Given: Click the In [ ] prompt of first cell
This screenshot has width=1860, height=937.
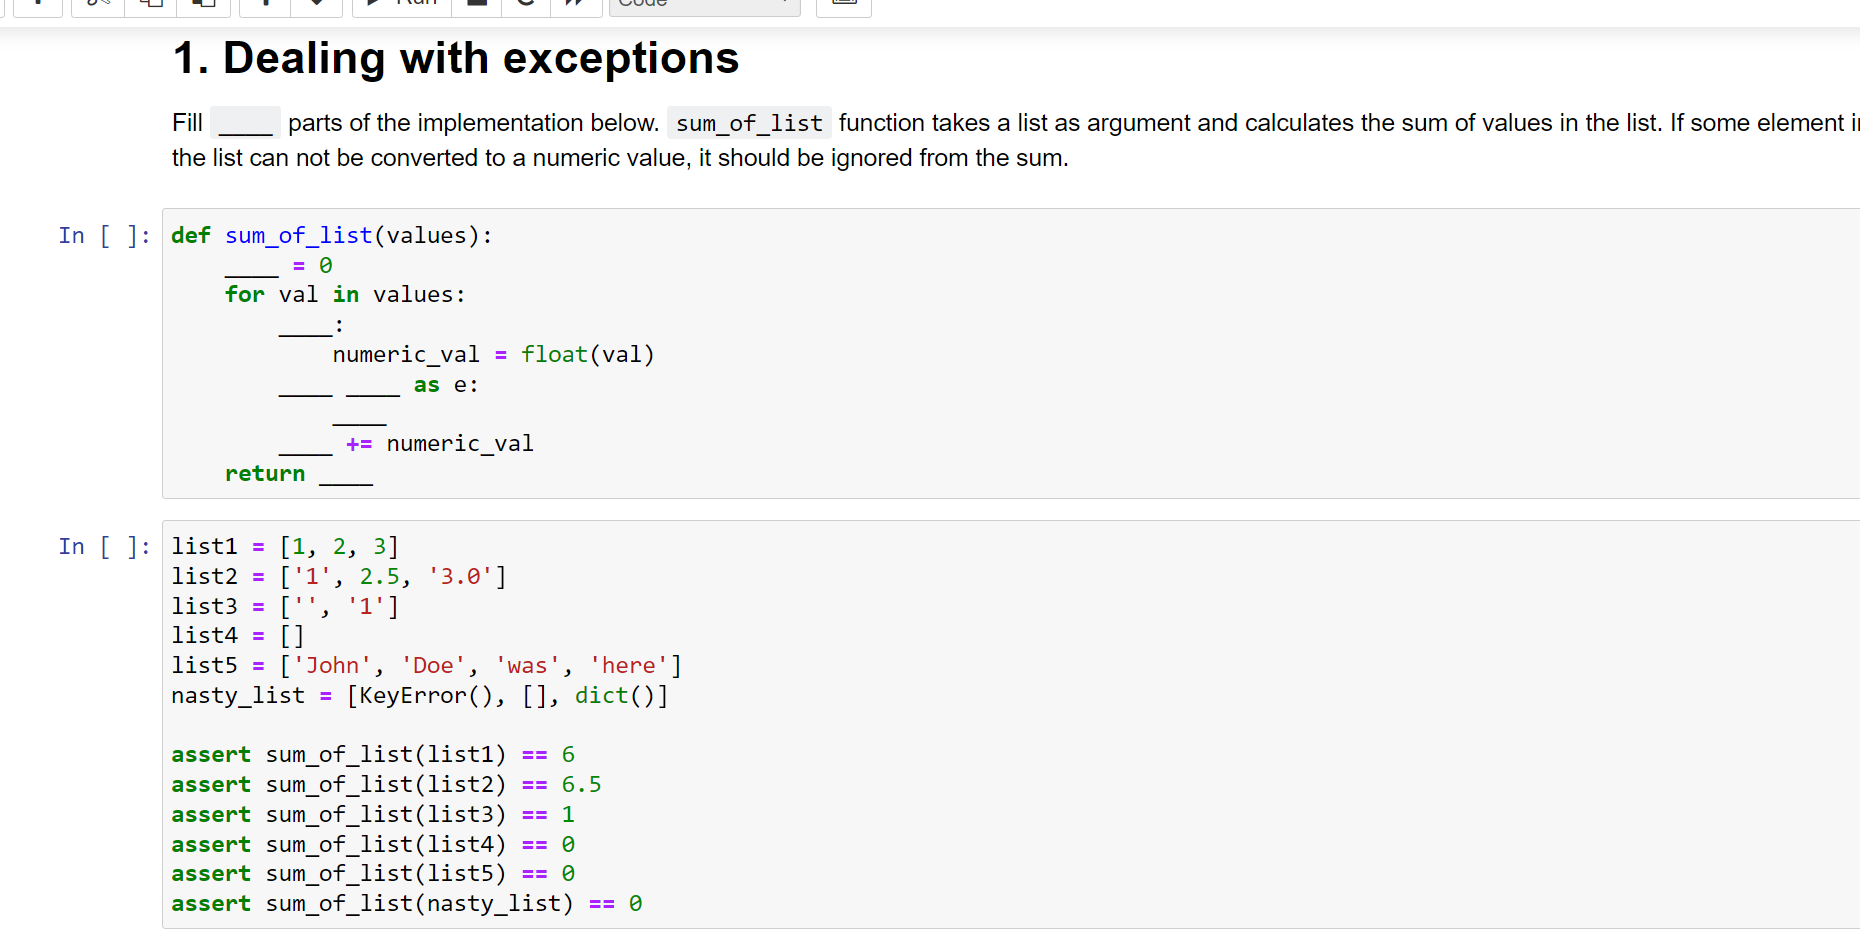Looking at the screenshot, I should (103, 235).
